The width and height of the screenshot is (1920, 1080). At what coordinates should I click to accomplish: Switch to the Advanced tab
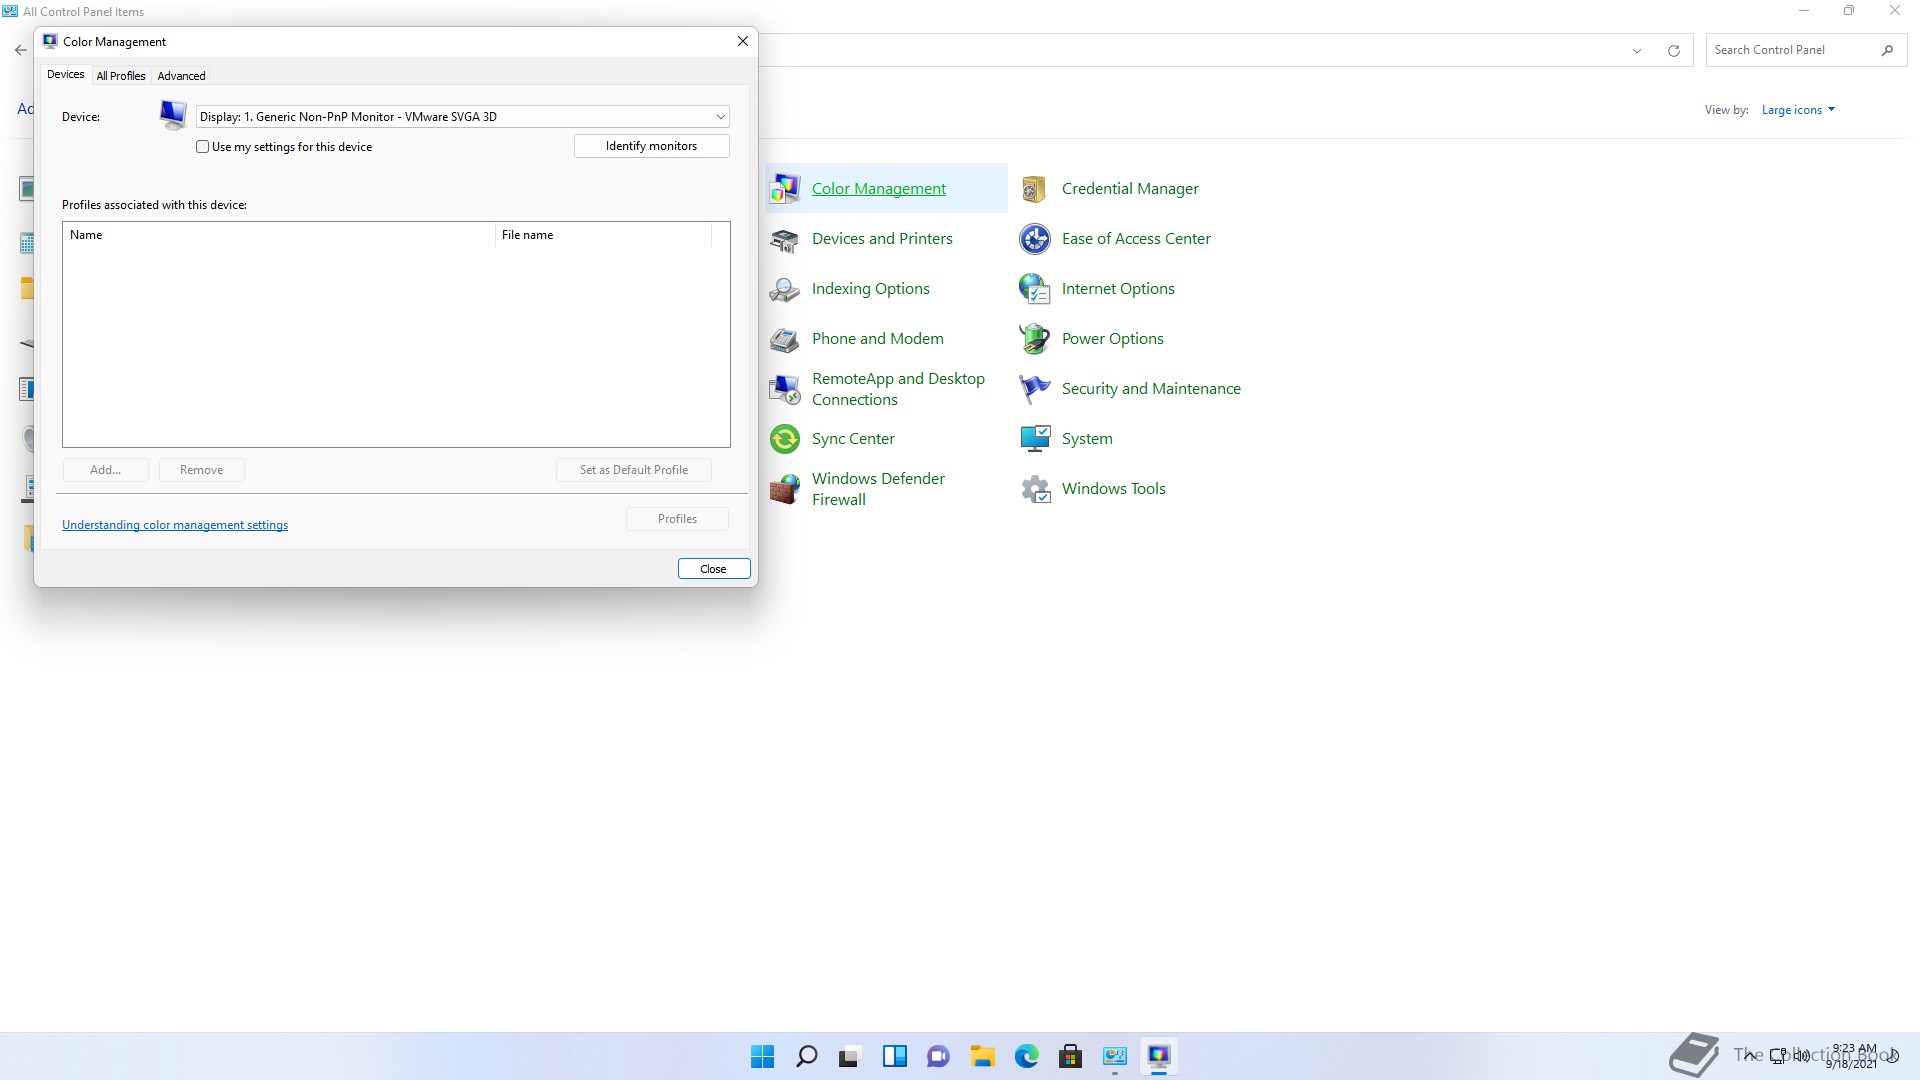click(x=181, y=76)
